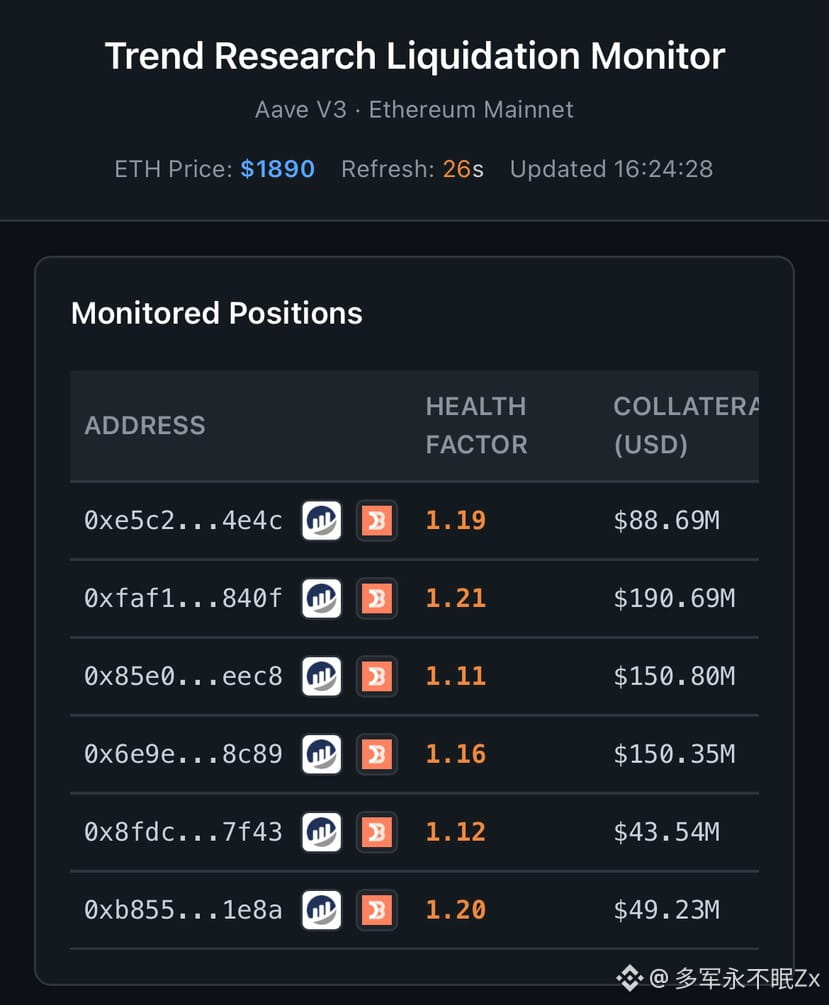The image size is (829, 1005).
Task: Click DeBank icon in the 0xb855...1e8a row
Action: [377, 910]
